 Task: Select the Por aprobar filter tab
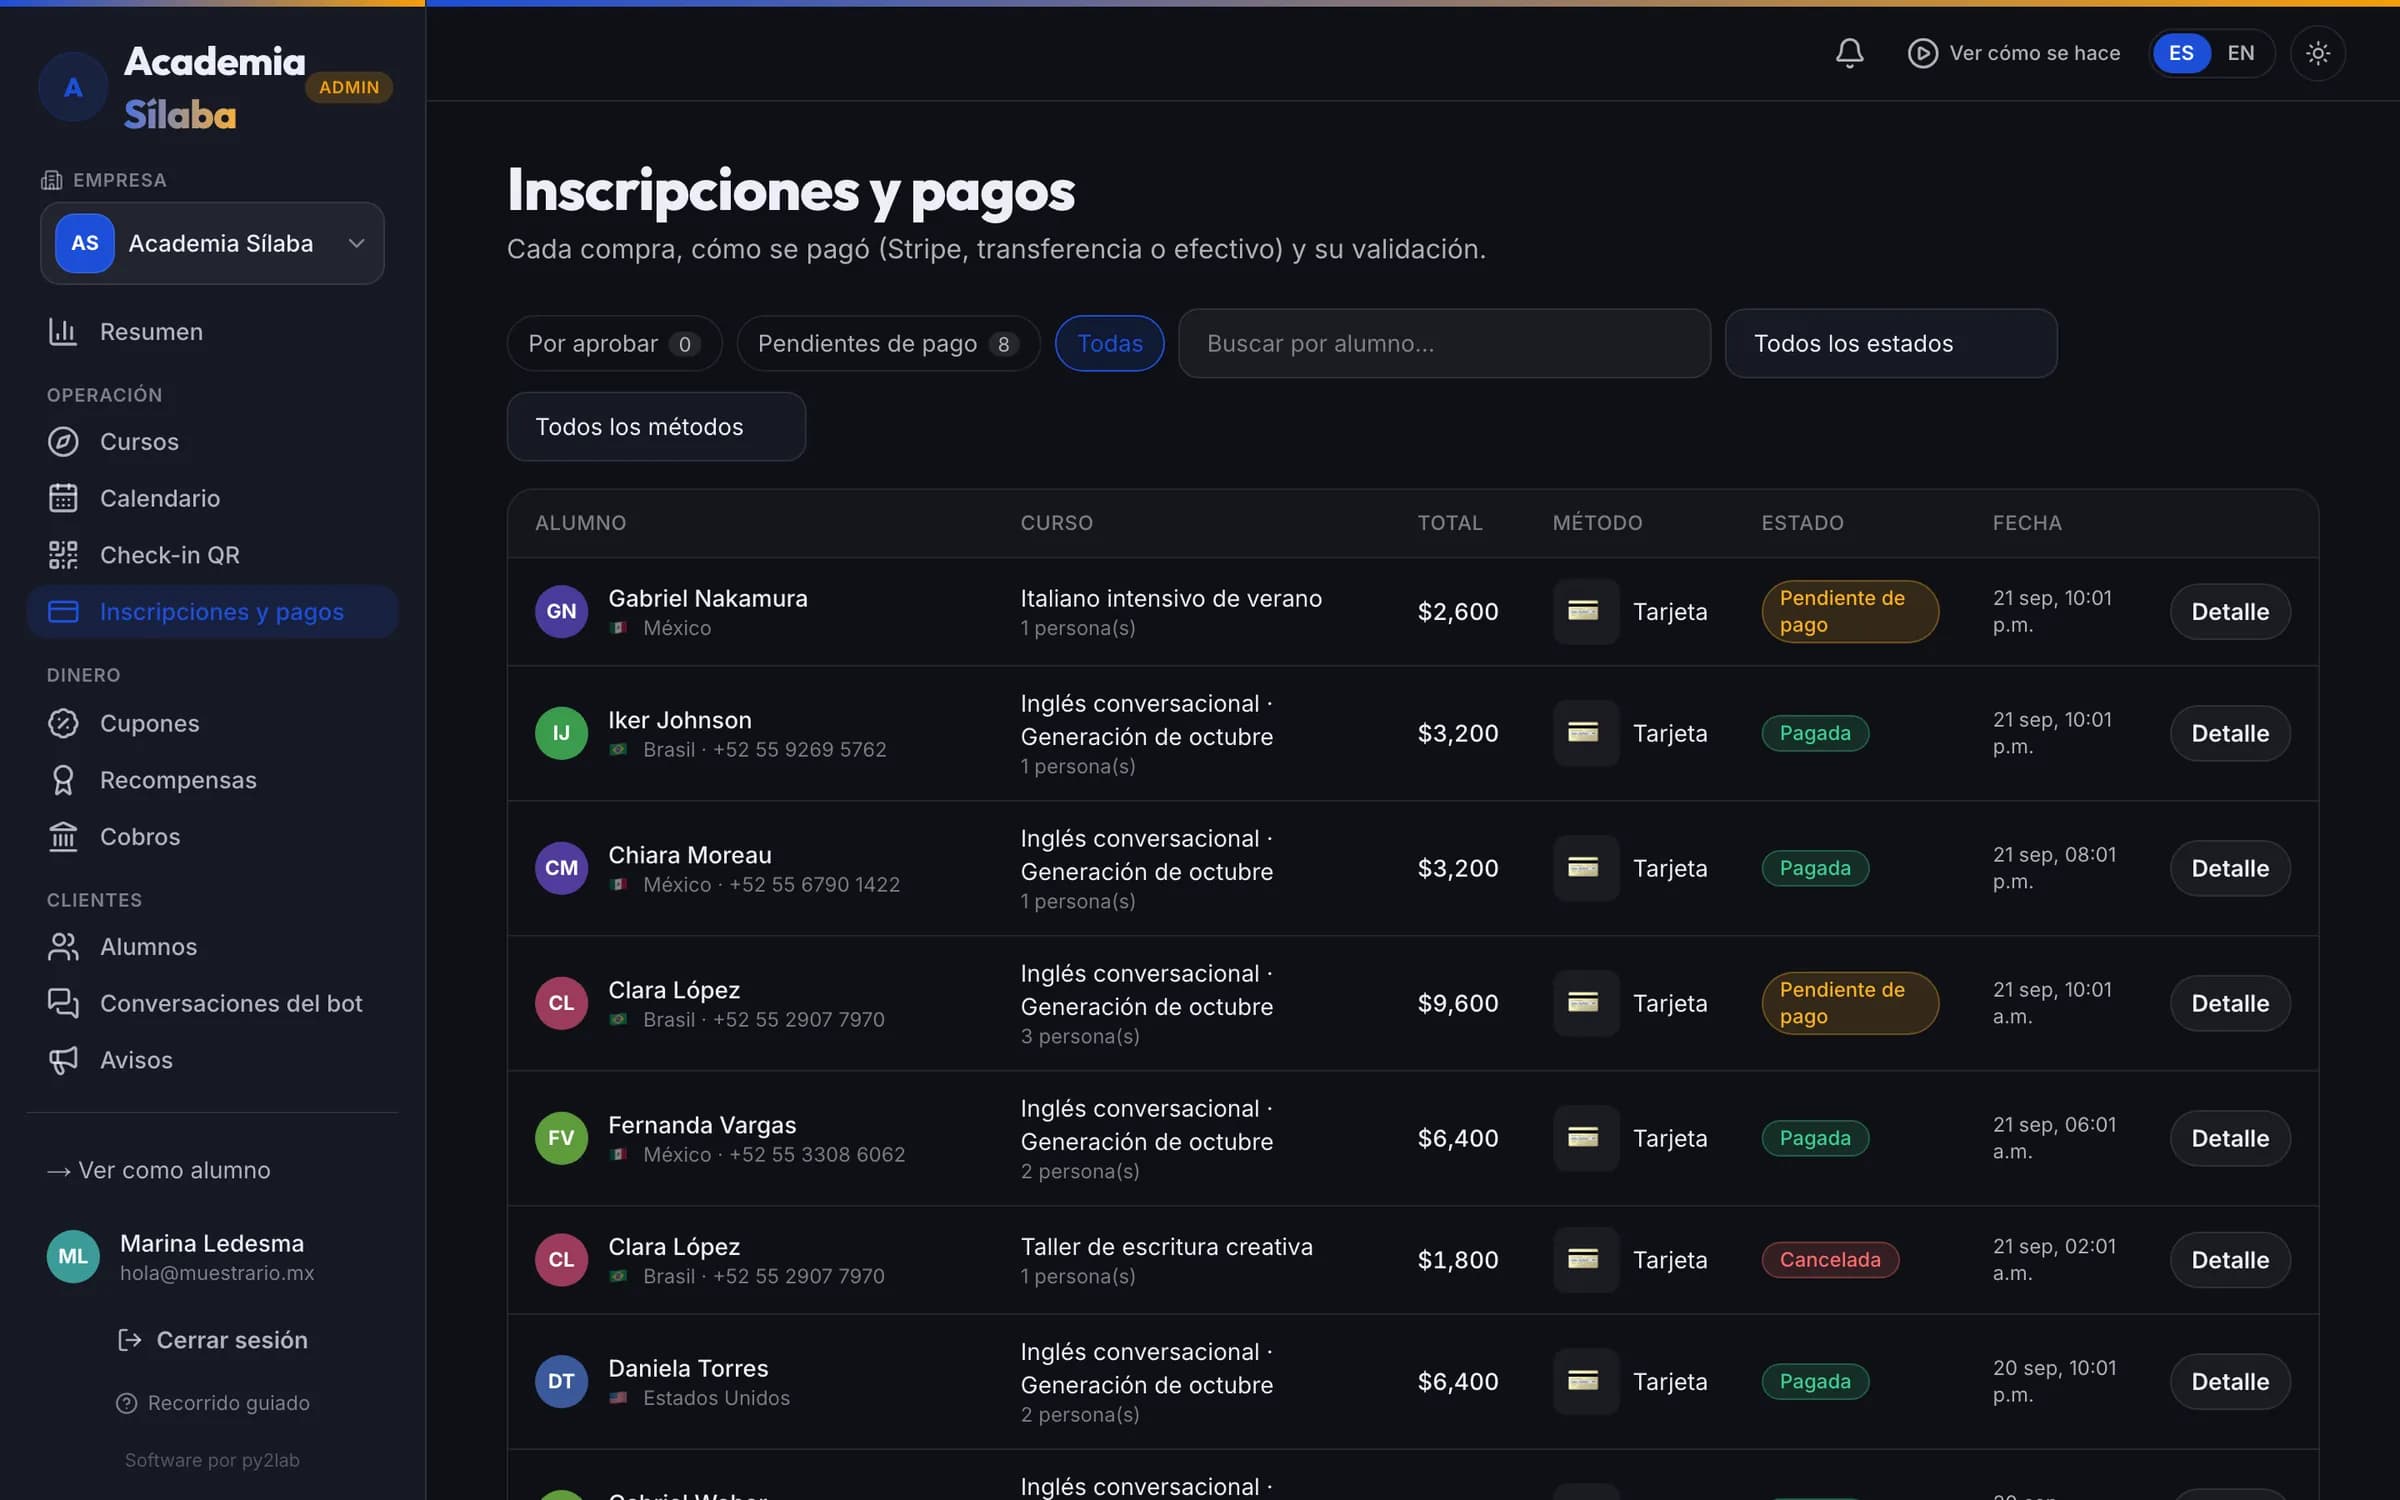click(x=614, y=343)
